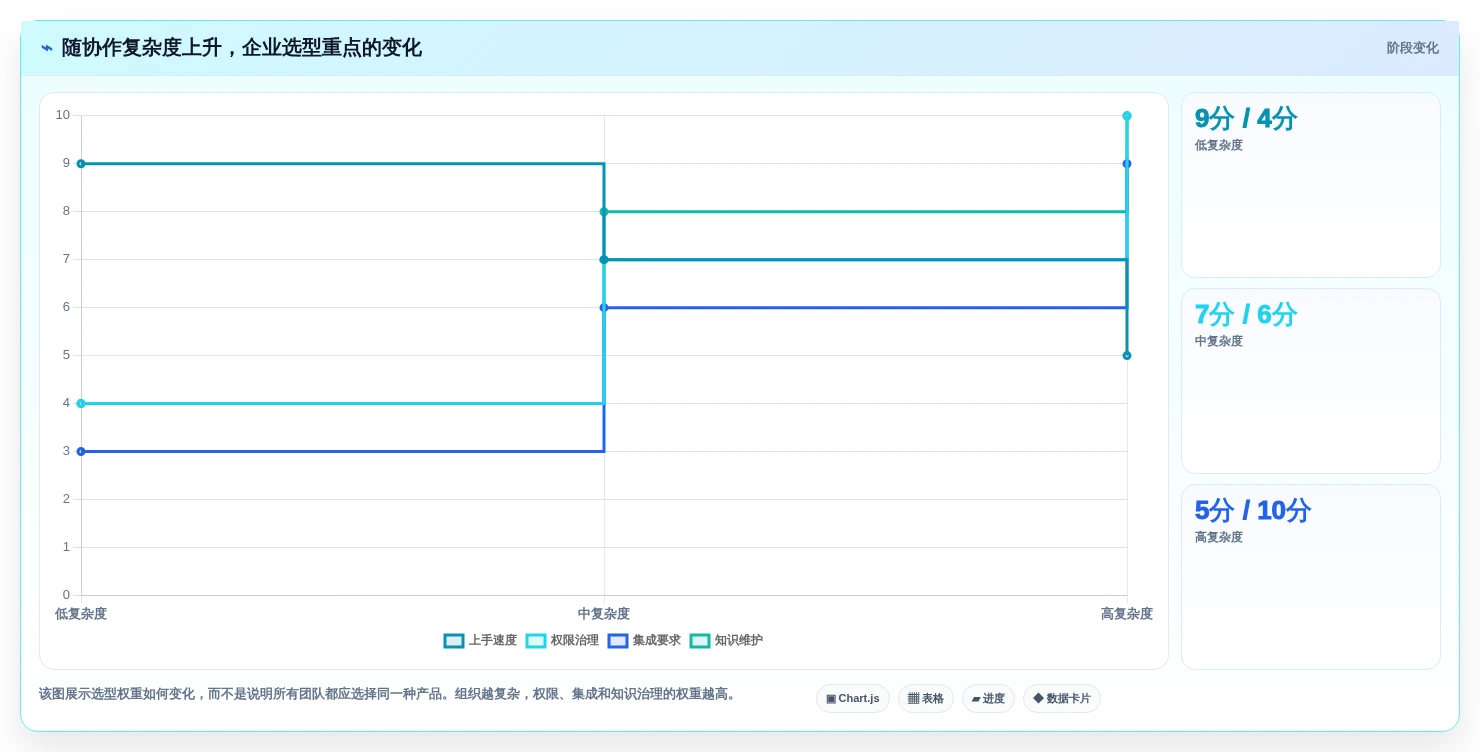This screenshot has height=752, width=1480.
Task: Click the 知识维护 legend color box
Action: point(700,641)
